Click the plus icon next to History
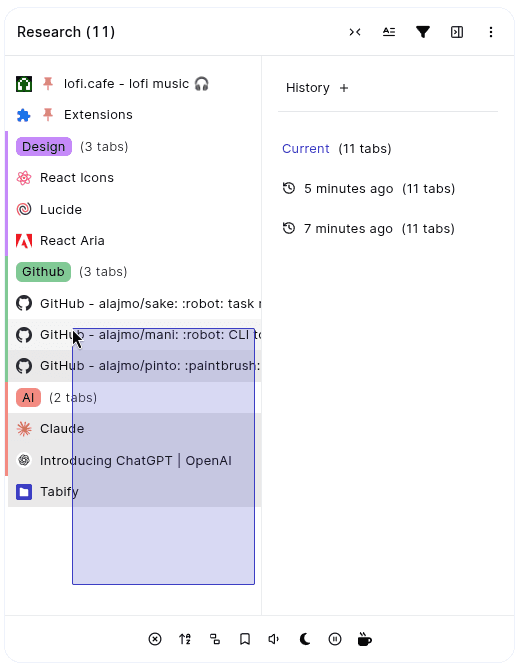This screenshot has height=669, width=520. click(344, 88)
